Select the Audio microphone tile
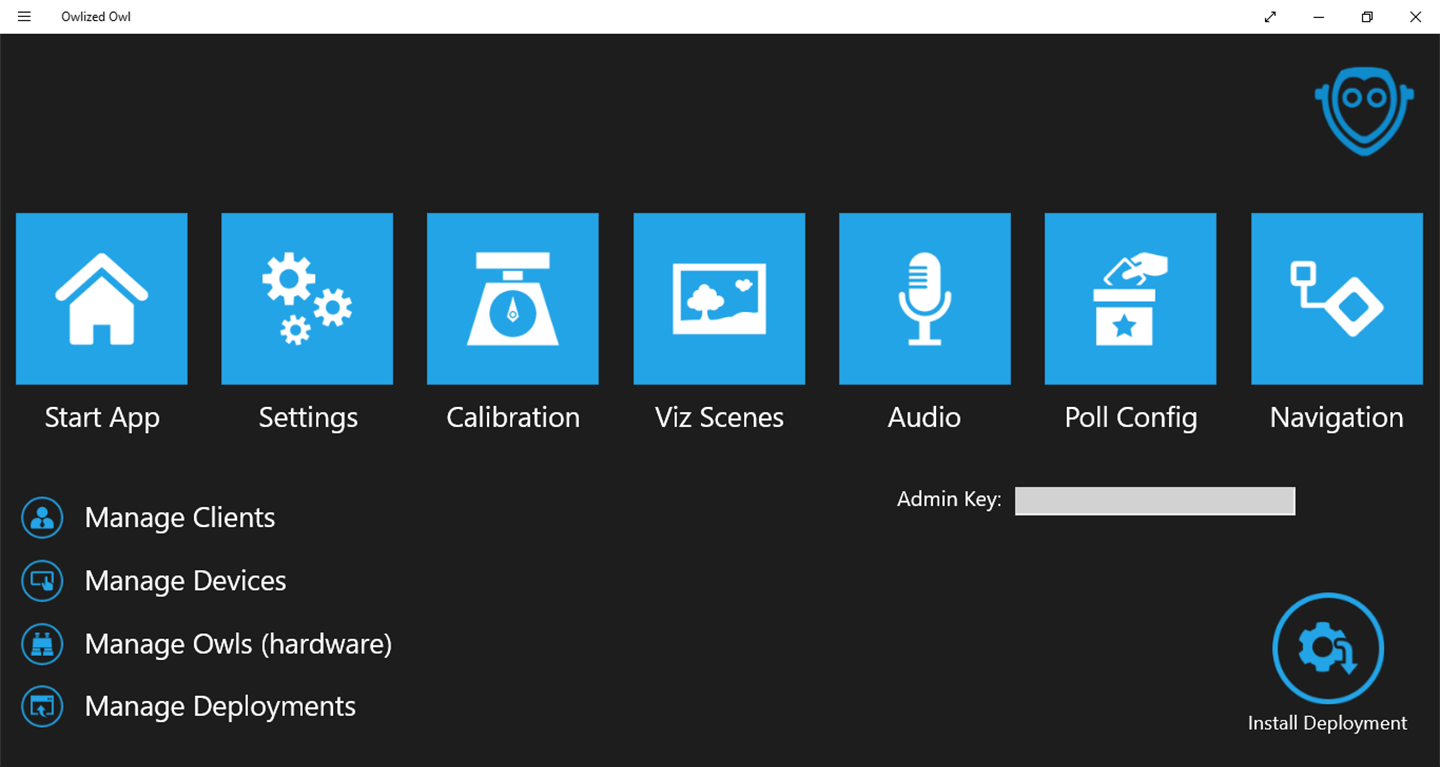Image resolution: width=1440 pixels, height=767 pixels. click(x=925, y=298)
